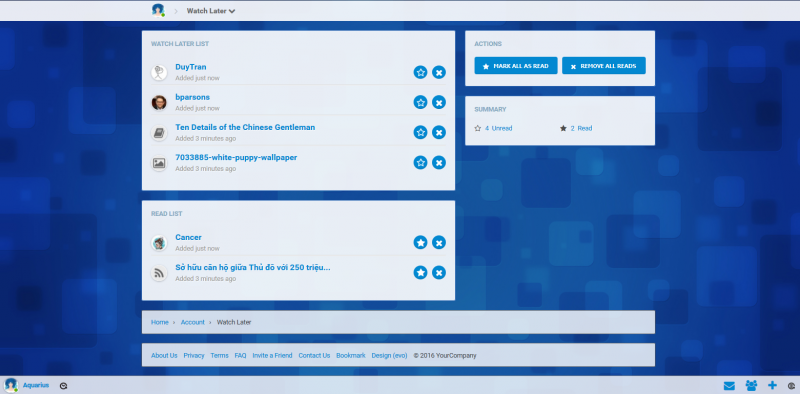Image resolution: width=800 pixels, height=394 pixels.
Task: Click the Mark All As Read button
Action: [x=516, y=66]
